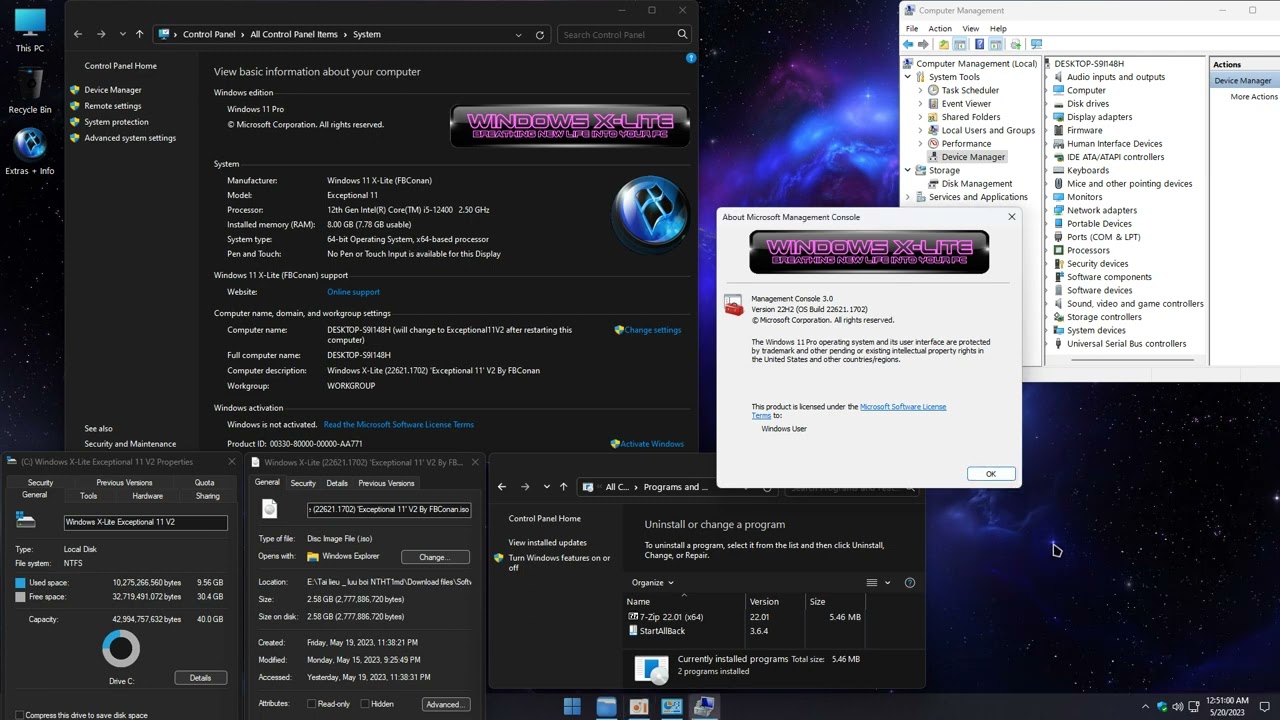1280x720 pixels.
Task: Tick the Hidden attribute checkbox
Action: 364,704
